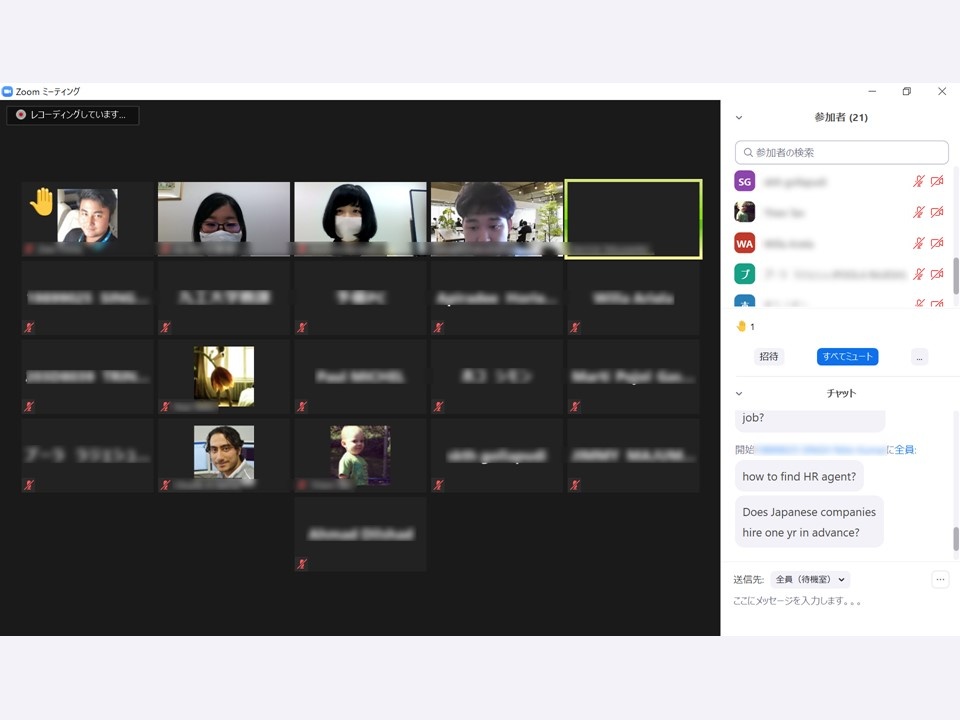
Task: Click muted mic icon beside child photo avatar row
Action: click(x=918, y=212)
